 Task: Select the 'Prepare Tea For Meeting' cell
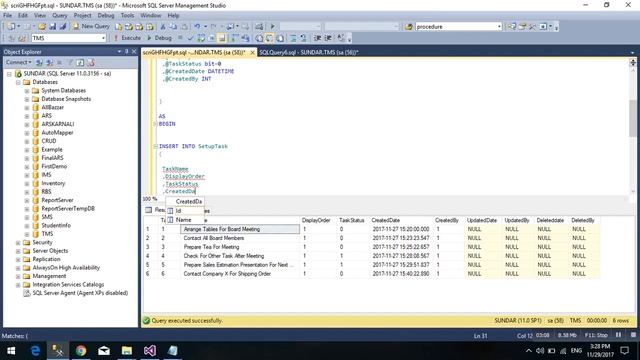tap(240, 247)
